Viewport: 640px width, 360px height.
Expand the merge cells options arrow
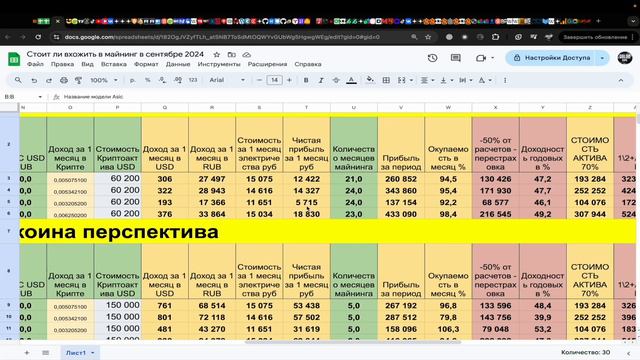[411, 80]
